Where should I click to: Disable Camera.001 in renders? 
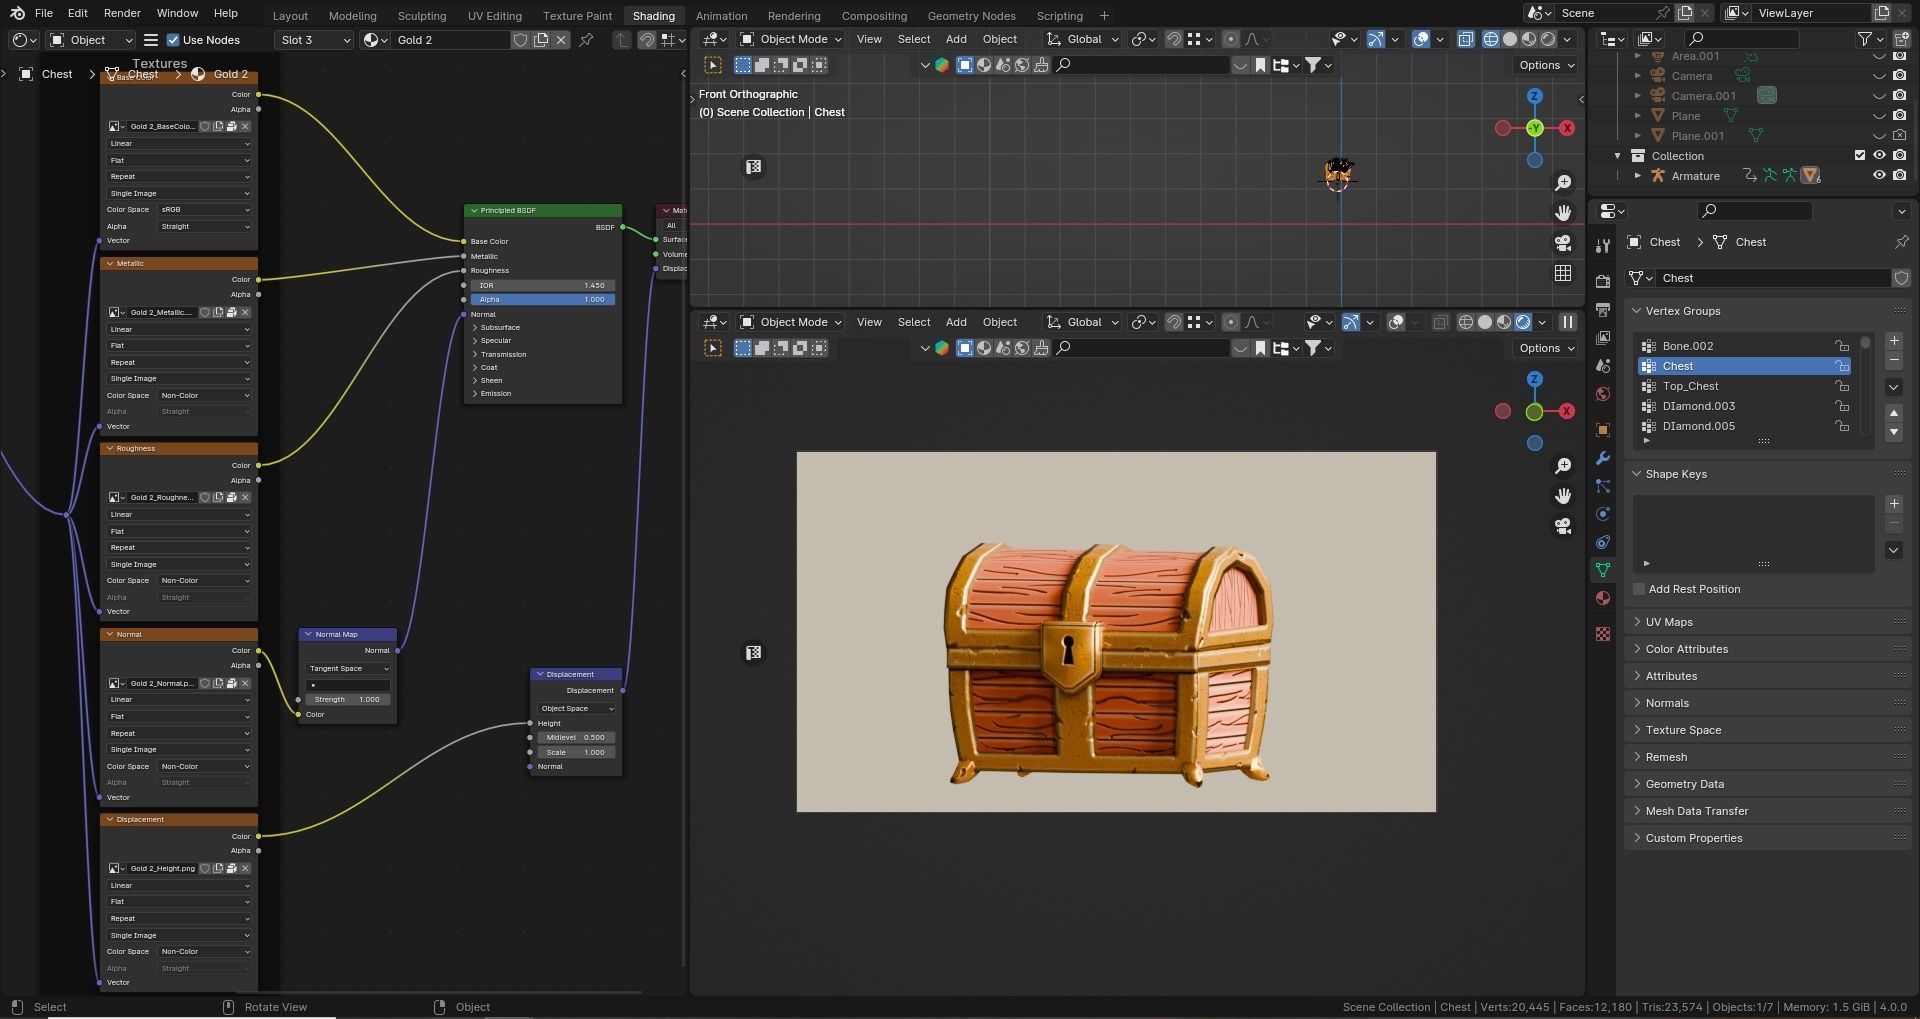1900,96
